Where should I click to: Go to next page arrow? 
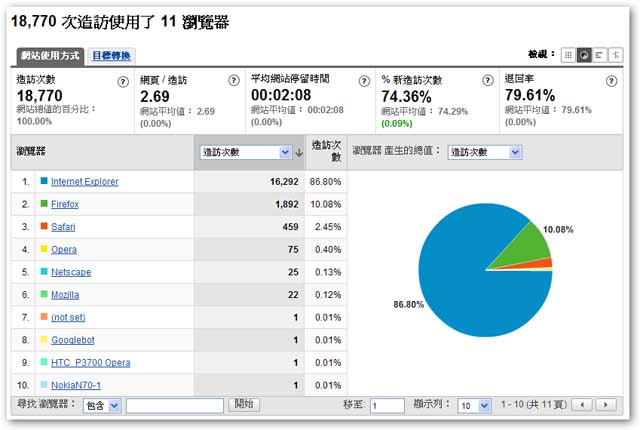(606, 405)
